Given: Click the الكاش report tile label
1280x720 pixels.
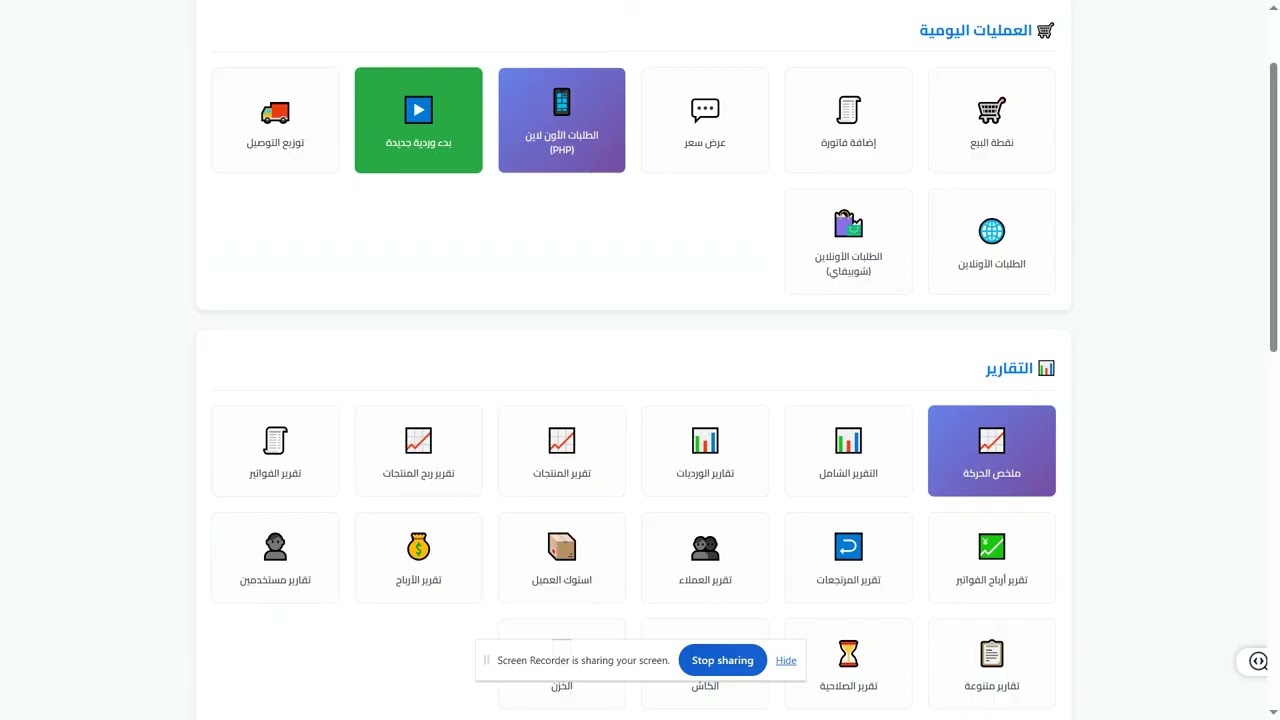Looking at the screenshot, I should pyautogui.click(x=705, y=686).
